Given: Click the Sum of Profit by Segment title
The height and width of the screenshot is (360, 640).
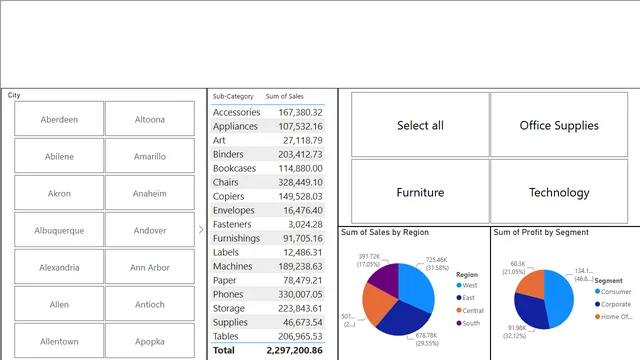Looking at the screenshot, I should point(541,232).
